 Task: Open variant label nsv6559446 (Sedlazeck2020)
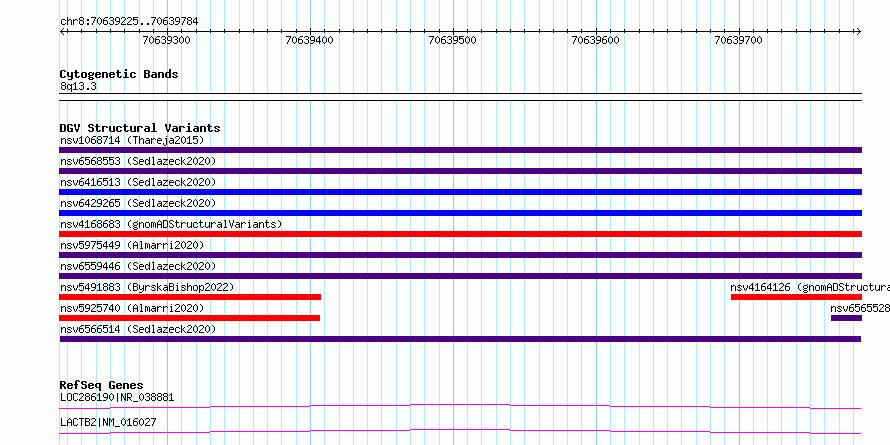(x=138, y=266)
